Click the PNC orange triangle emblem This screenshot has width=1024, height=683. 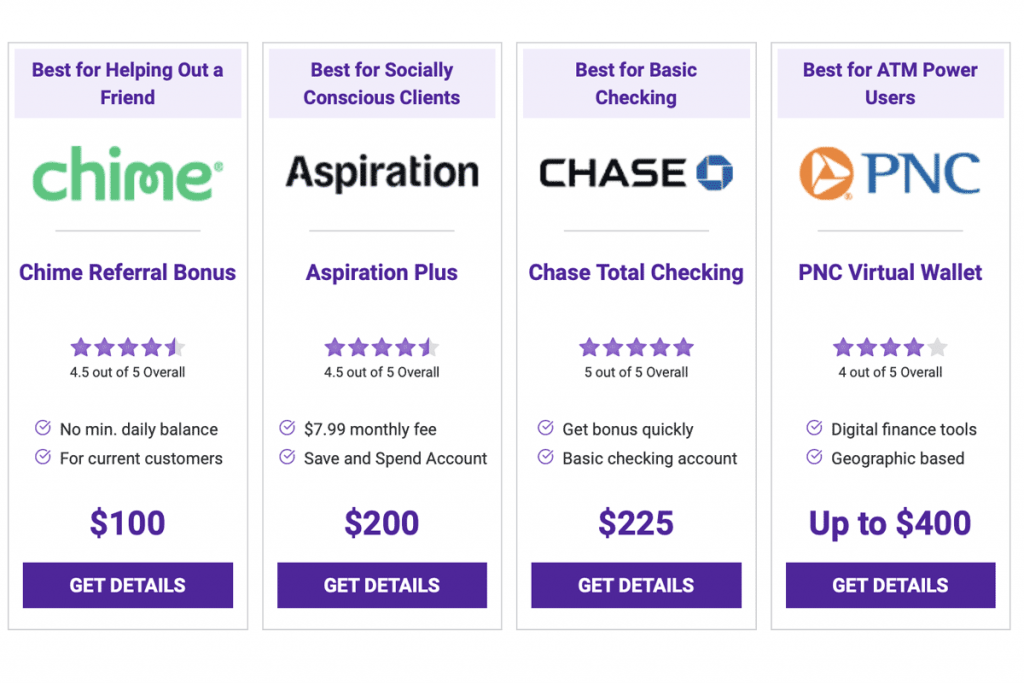[829, 172]
